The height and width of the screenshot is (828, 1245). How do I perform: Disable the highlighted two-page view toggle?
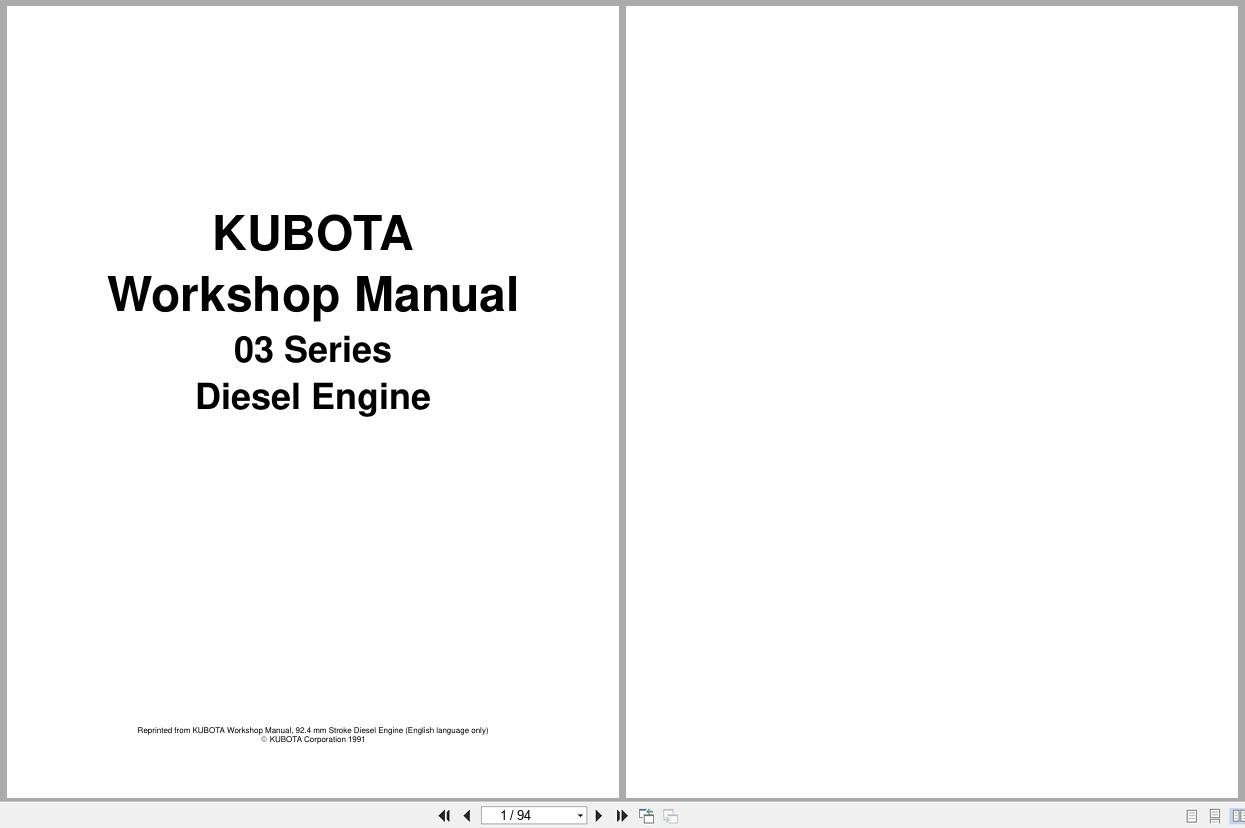(1237, 816)
